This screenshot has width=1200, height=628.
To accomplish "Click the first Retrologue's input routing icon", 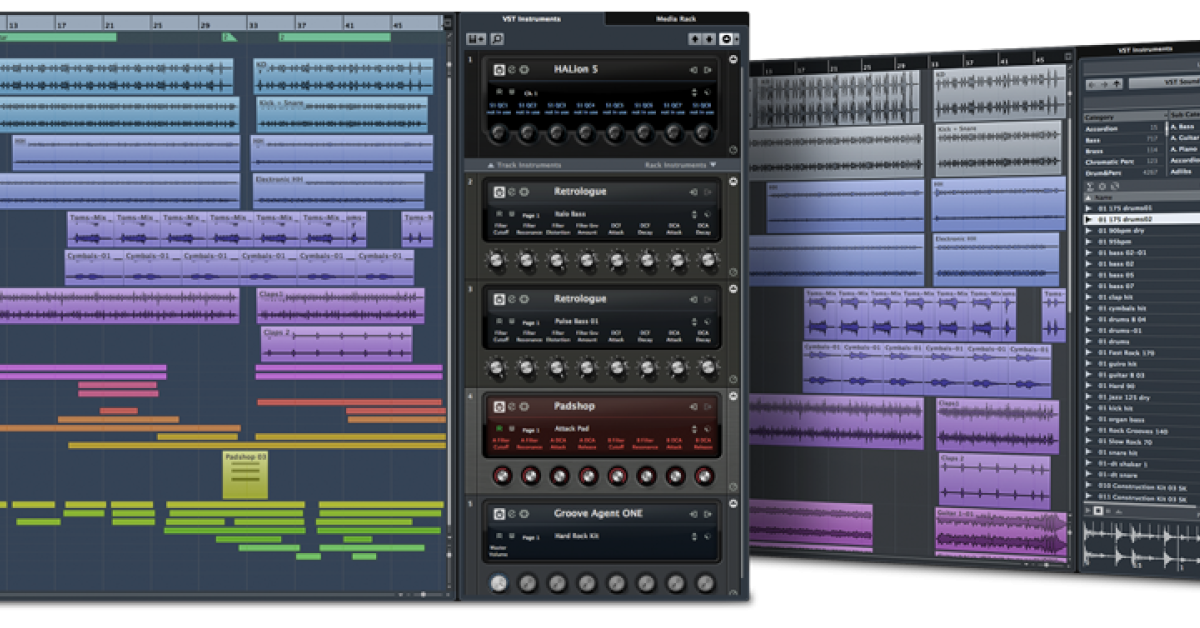I will click(x=693, y=192).
